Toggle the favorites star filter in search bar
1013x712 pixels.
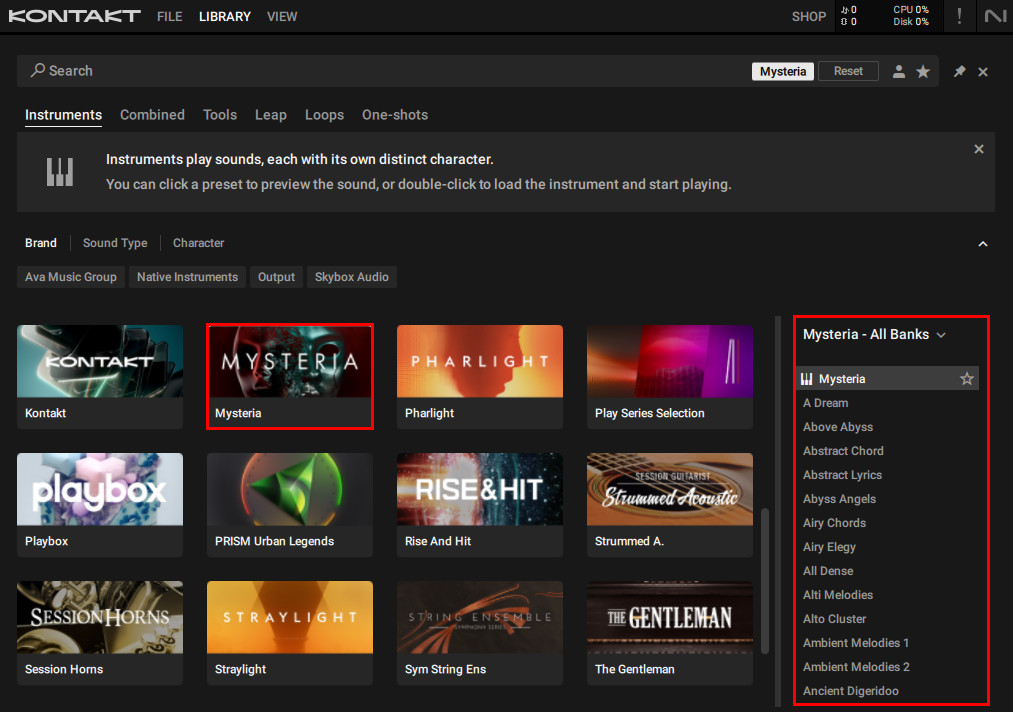[923, 72]
